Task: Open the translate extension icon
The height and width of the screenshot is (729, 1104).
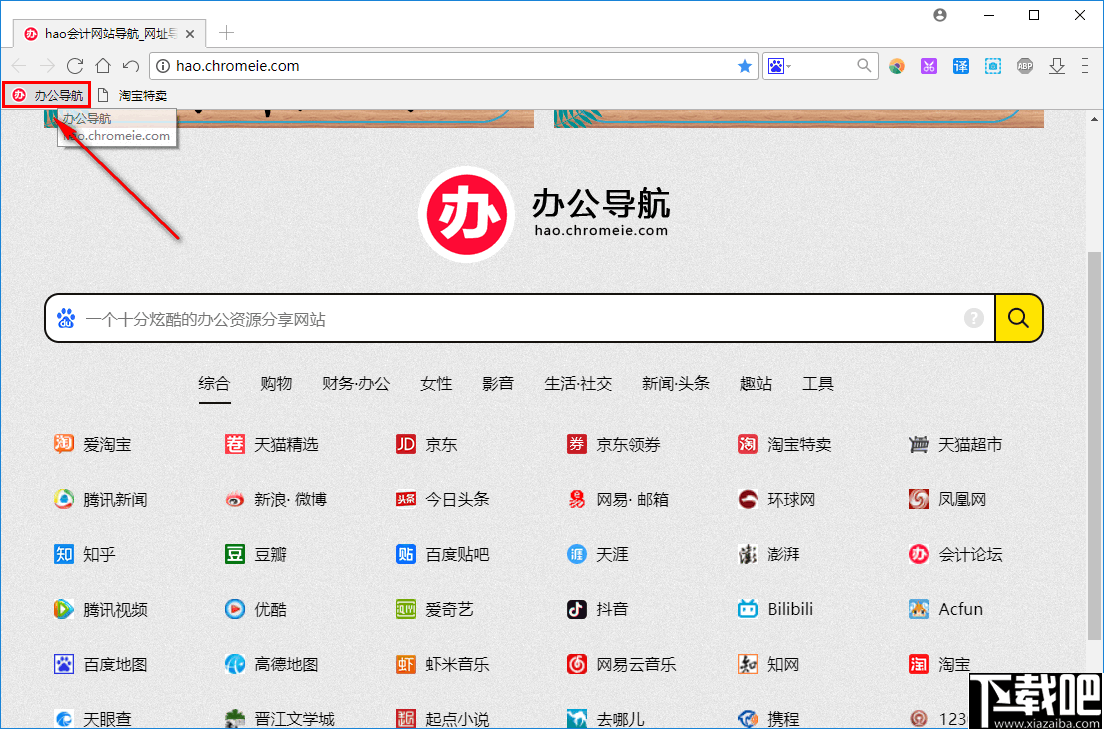Action: [x=961, y=65]
